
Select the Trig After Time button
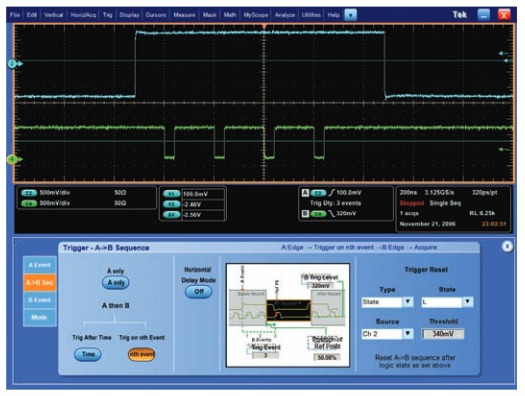click(88, 354)
